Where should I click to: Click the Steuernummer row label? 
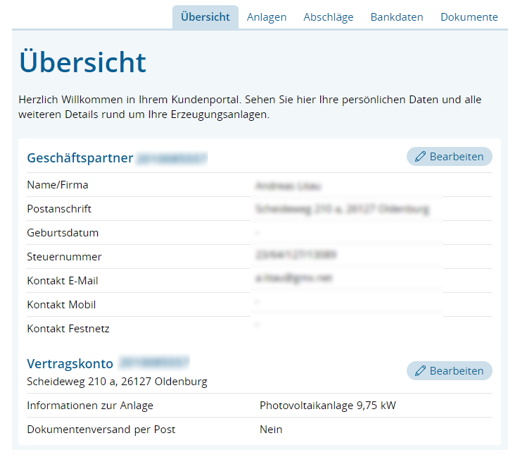click(x=64, y=257)
